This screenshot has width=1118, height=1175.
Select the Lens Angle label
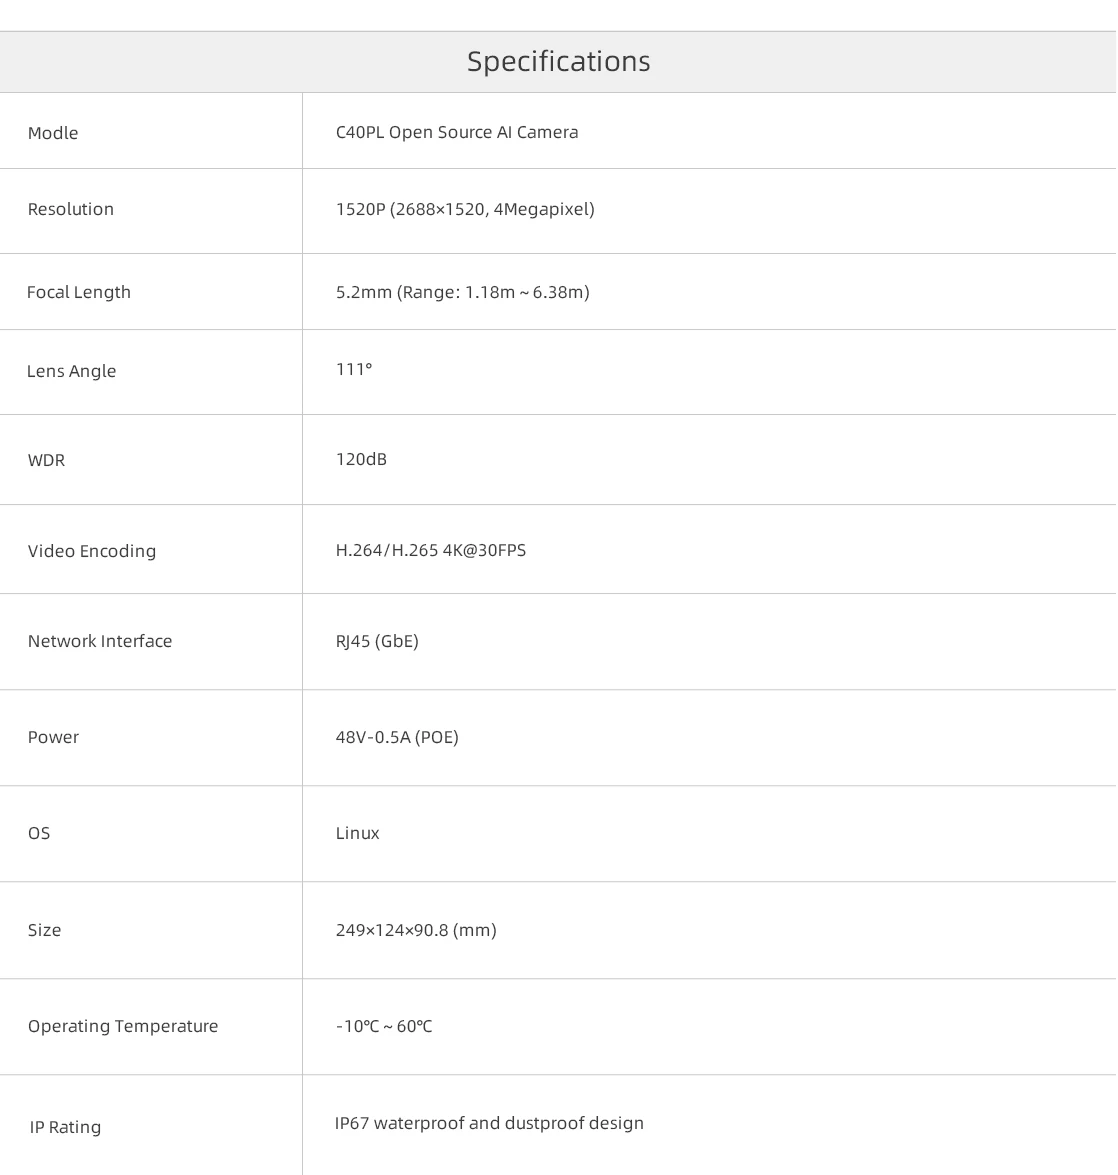point(71,371)
